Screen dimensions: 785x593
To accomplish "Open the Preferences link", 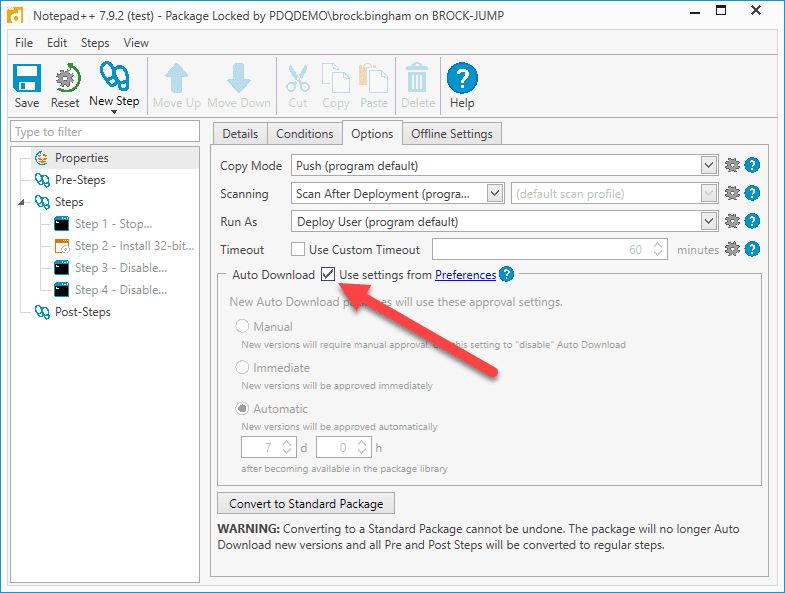I will tap(466, 275).
